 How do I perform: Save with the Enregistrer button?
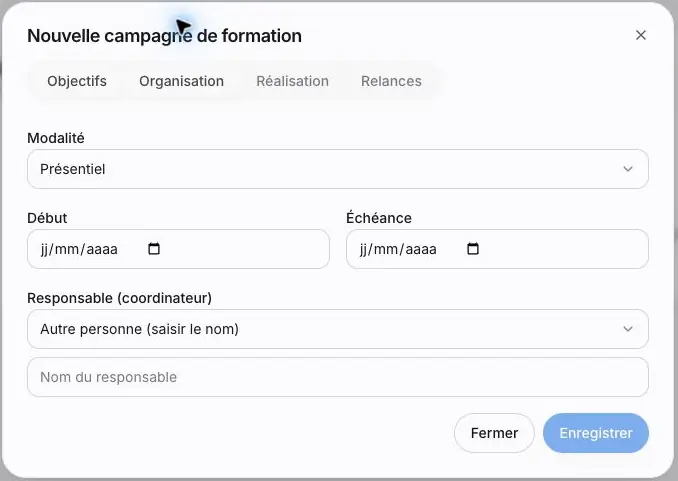coord(596,433)
